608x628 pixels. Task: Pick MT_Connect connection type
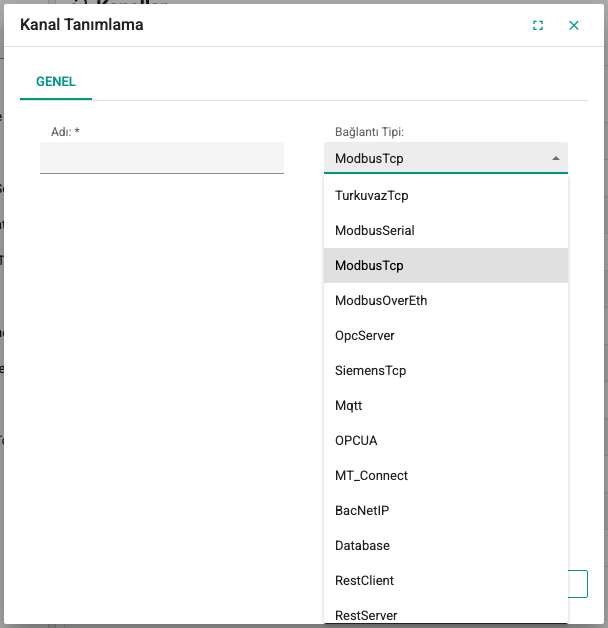[446, 475]
